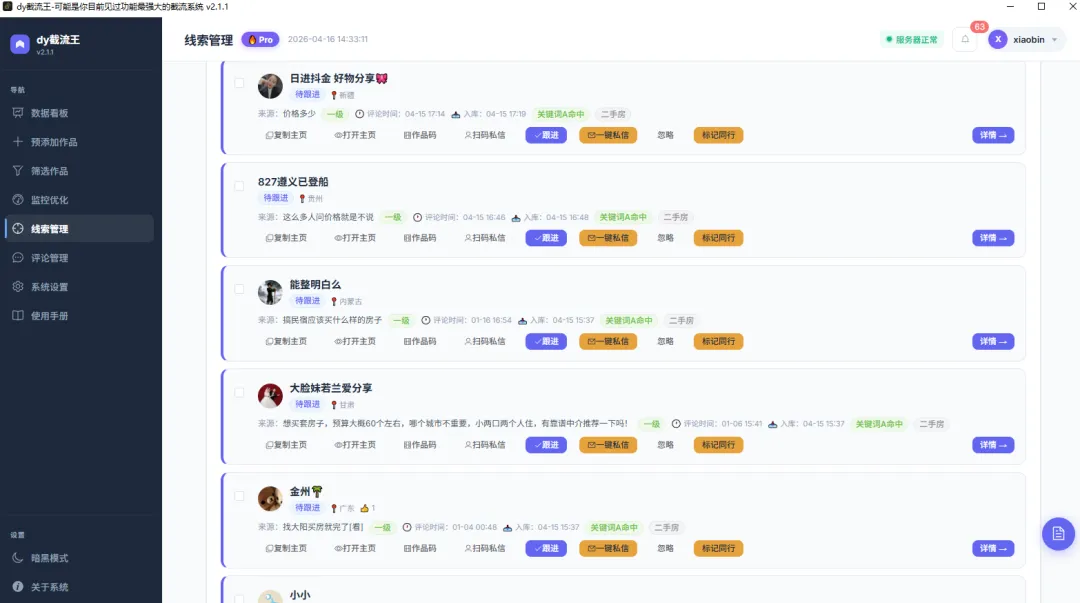Click 一键私信 for 能整明白么 lead
The image size is (1080, 603).
click(x=608, y=341)
